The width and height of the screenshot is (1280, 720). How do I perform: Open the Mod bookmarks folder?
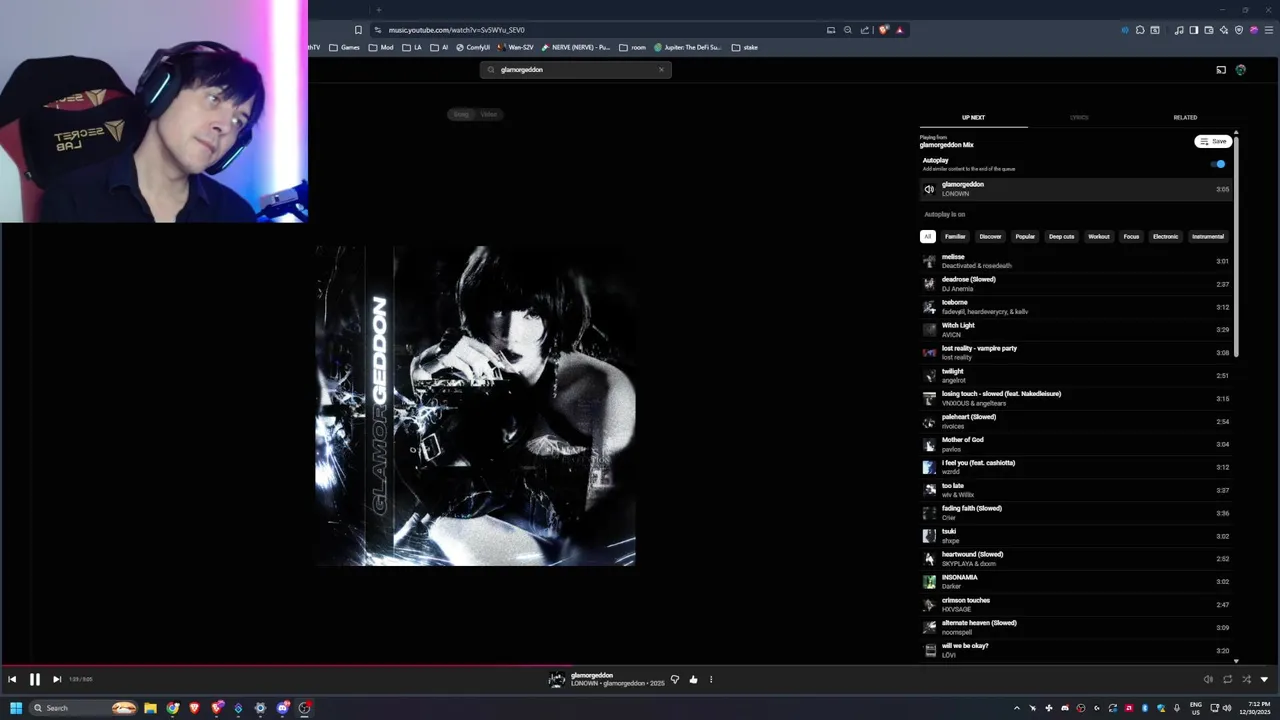tap(382, 47)
